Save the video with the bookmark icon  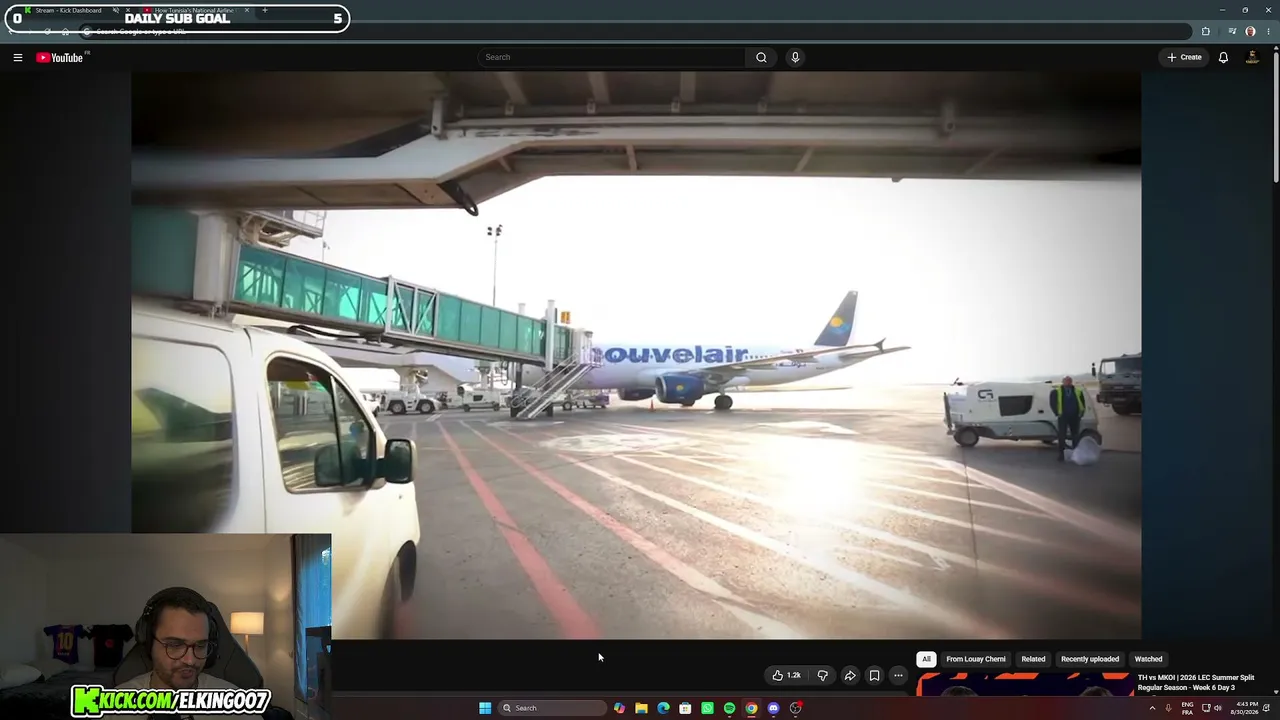pyautogui.click(x=874, y=675)
